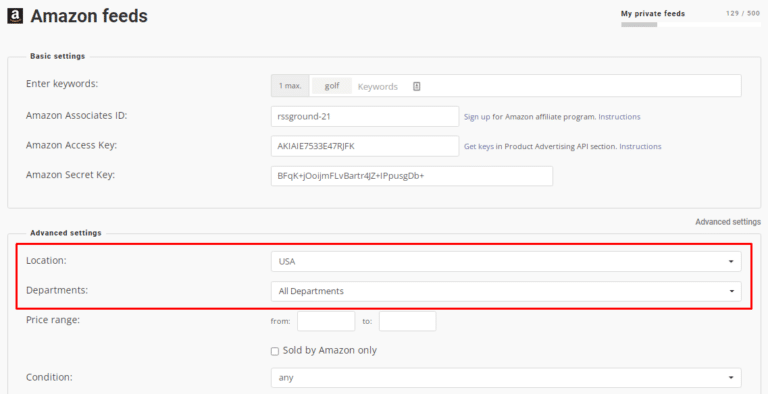Click the Price range label
This screenshot has height=394, width=768.
tap(53, 320)
